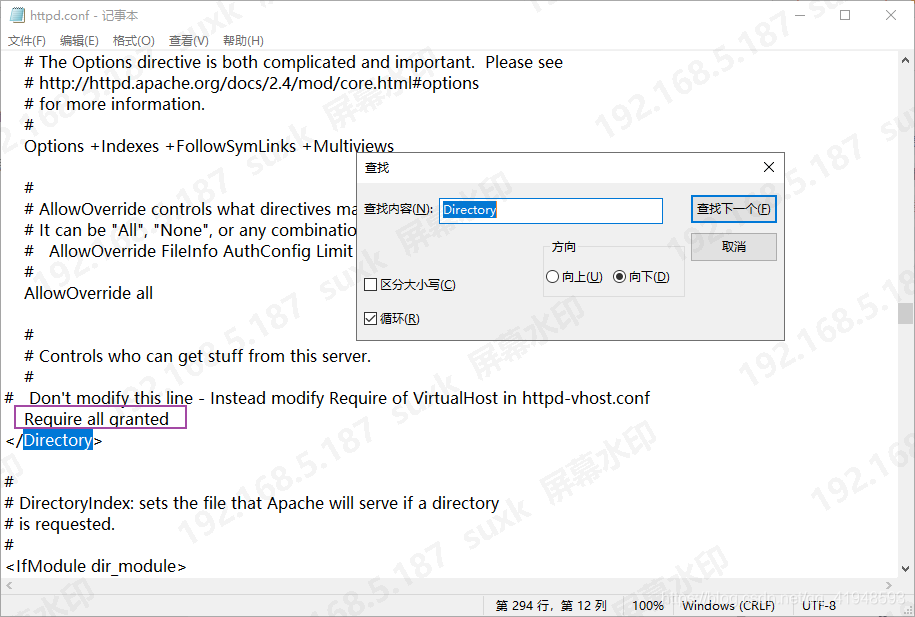
Task: Click the '# The Options directive' comment line
Action: point(294,62)
